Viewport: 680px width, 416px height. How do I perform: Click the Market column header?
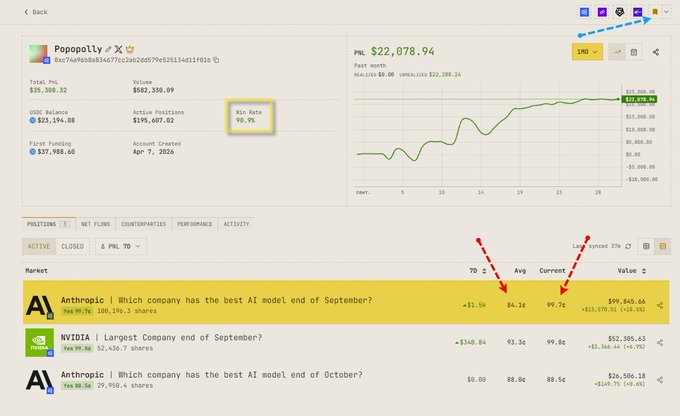(36, 271)
